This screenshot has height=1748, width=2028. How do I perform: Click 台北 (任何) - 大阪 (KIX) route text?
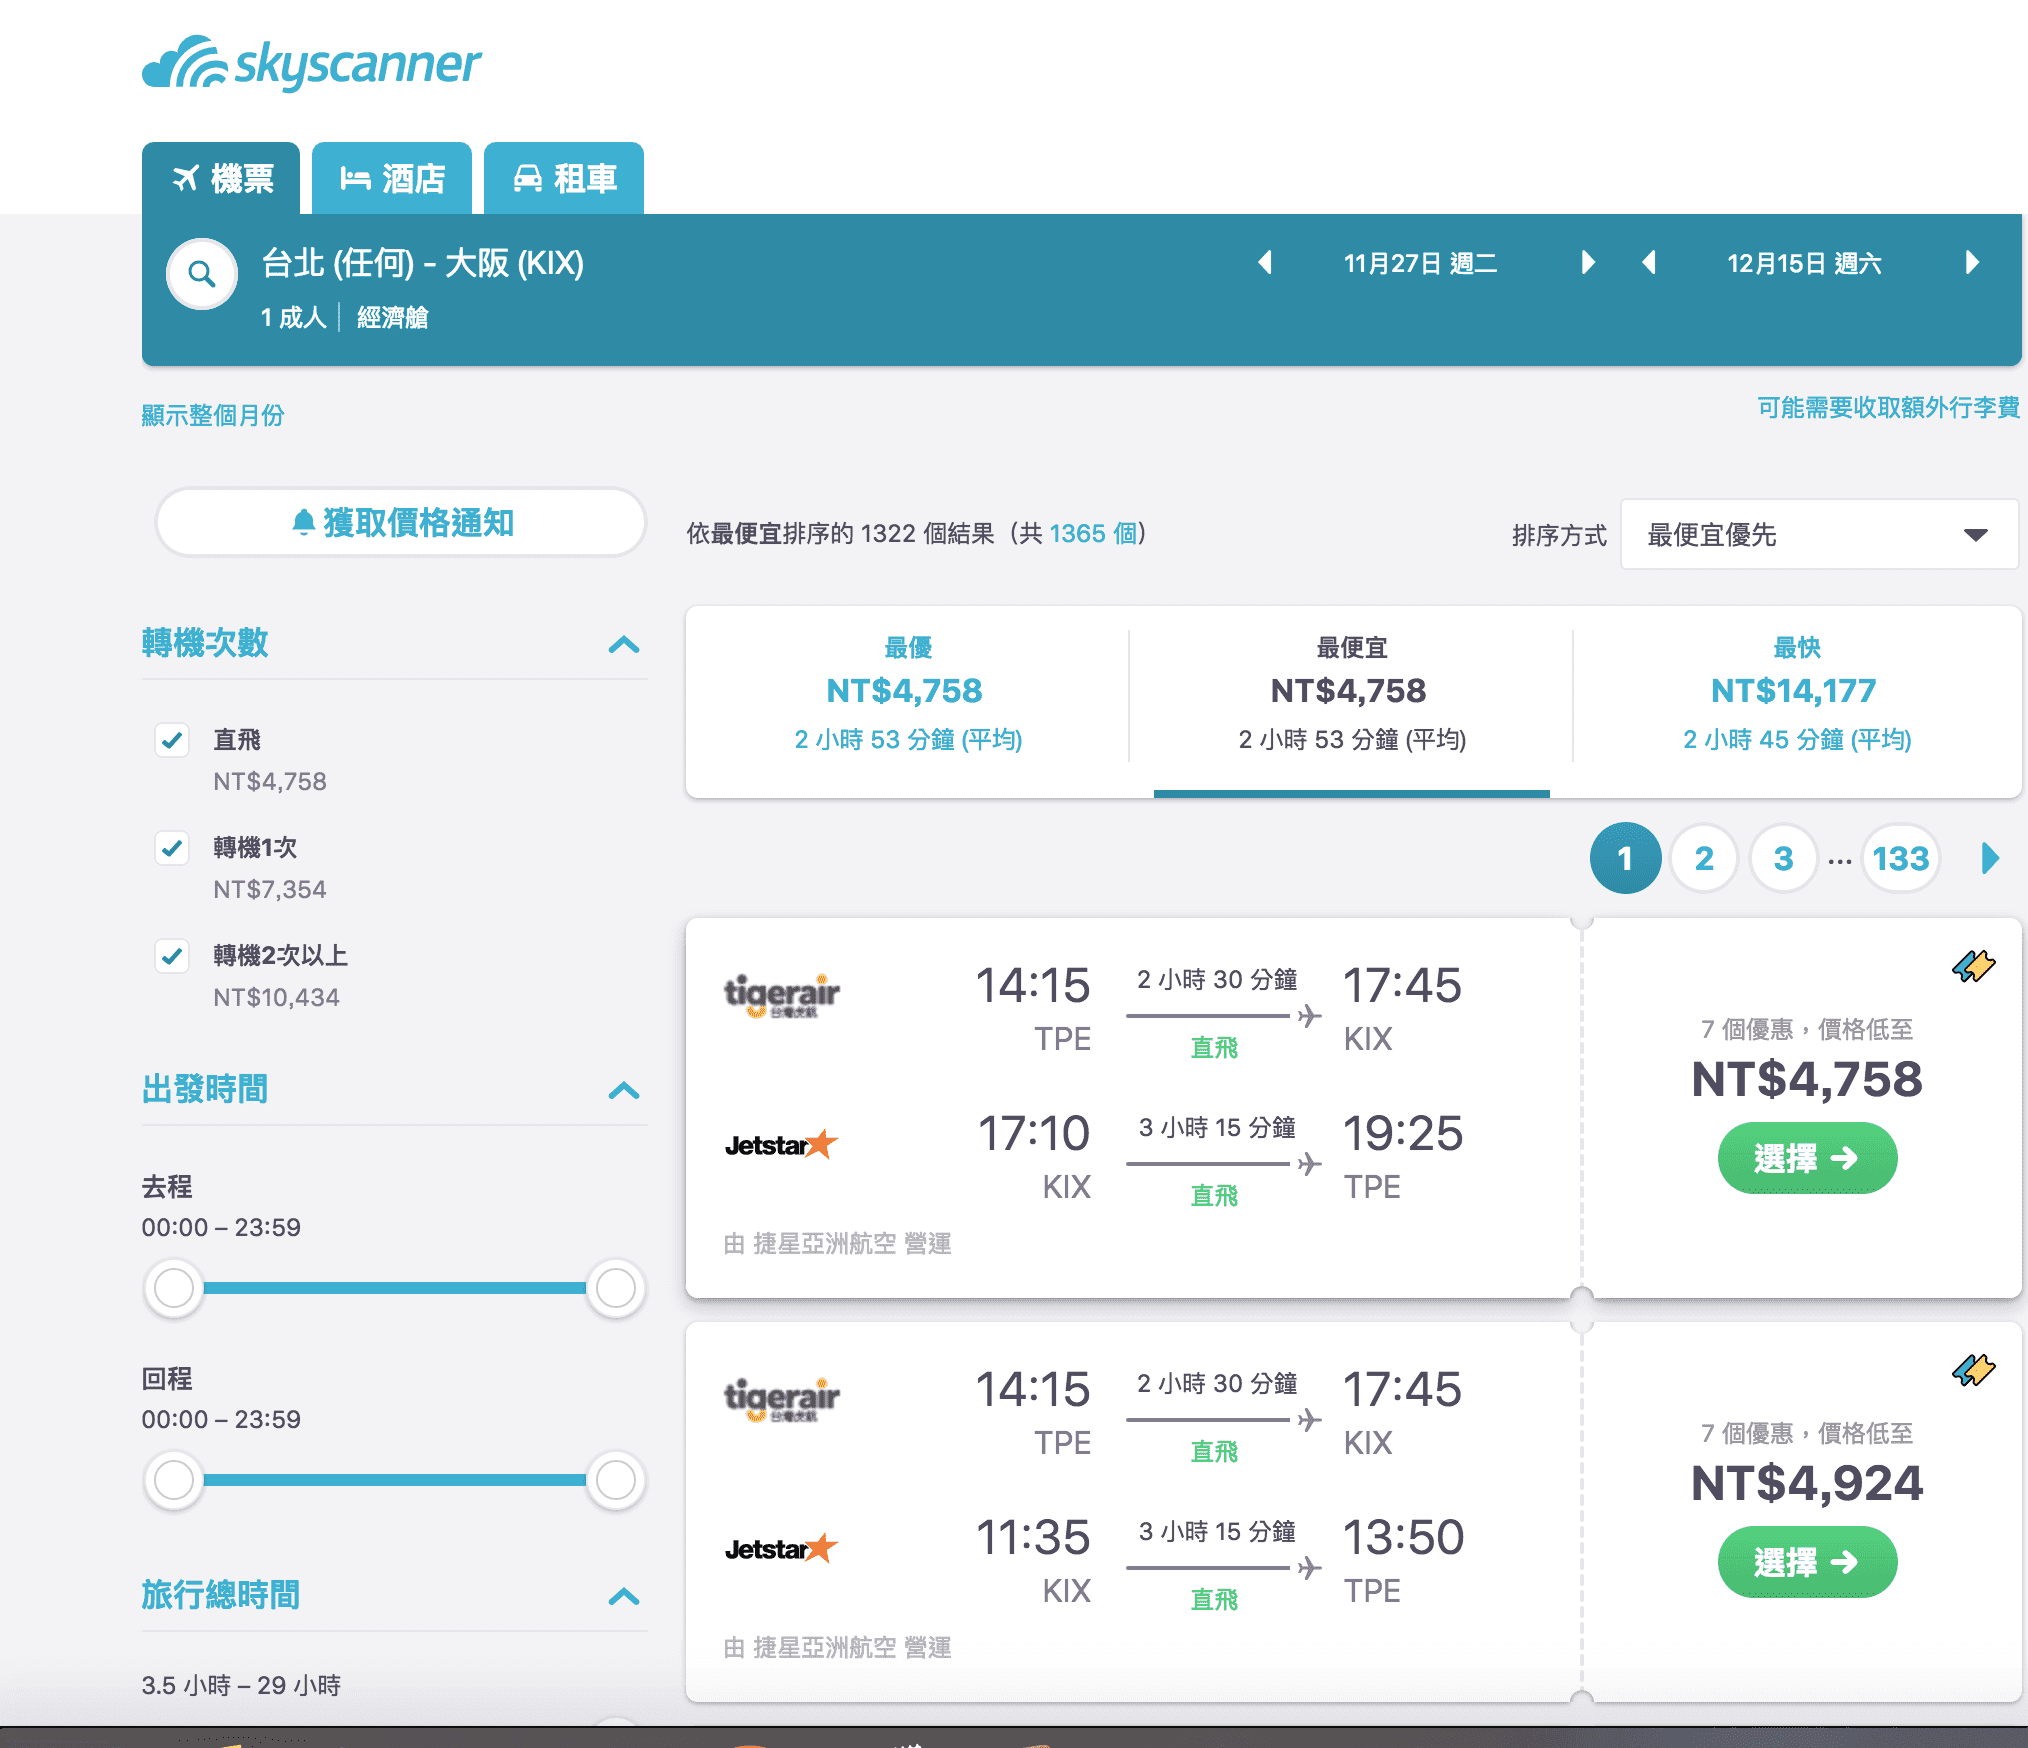423,263
